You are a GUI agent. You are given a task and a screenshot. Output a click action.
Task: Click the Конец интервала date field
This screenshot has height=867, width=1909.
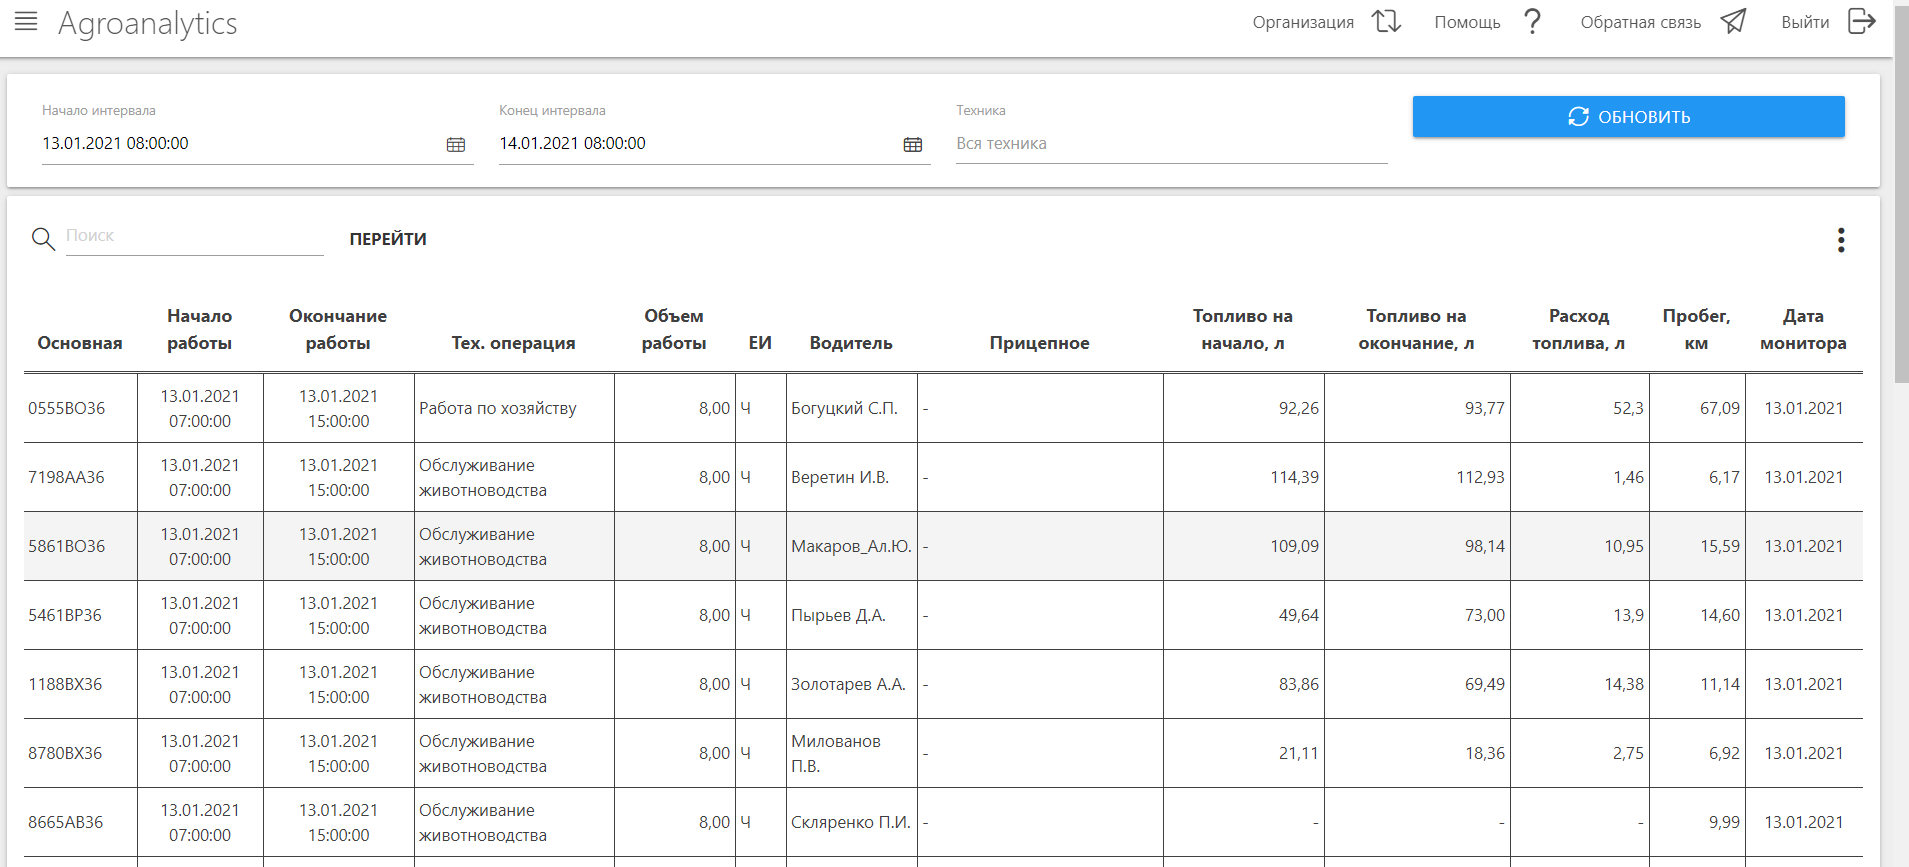(x=697, y=144)
